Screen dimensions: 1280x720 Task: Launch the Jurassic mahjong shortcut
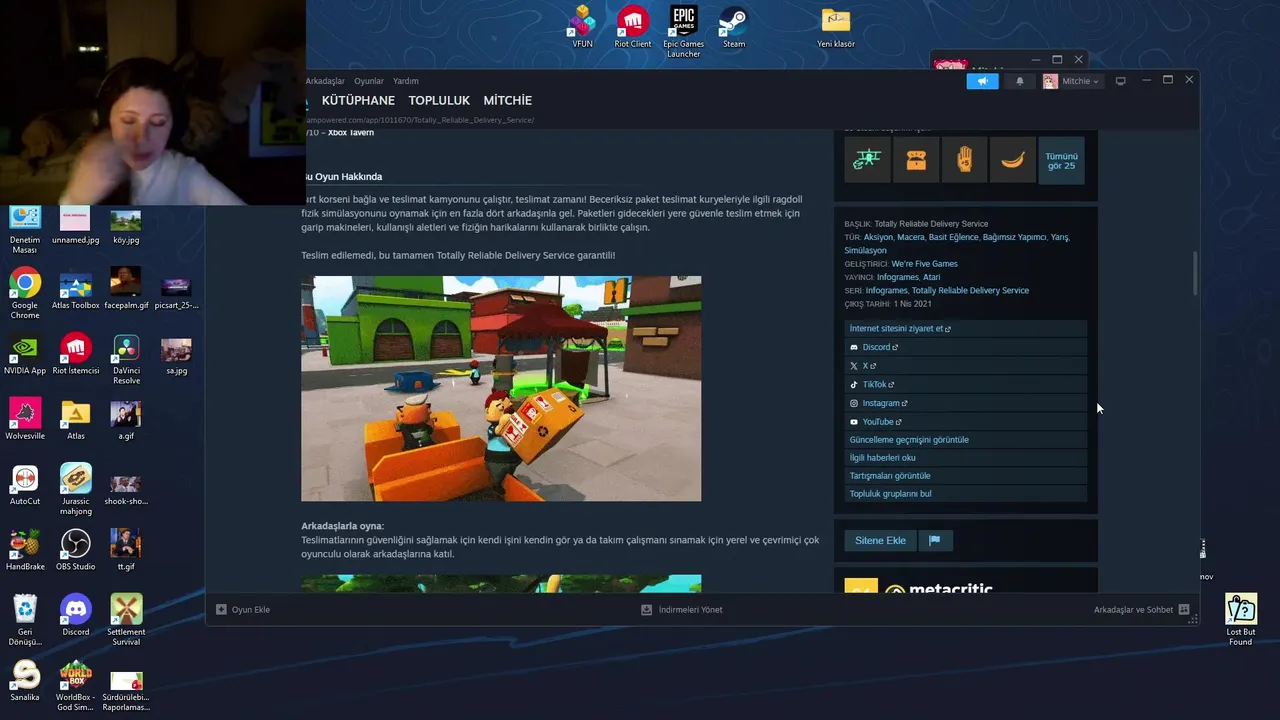[x=76, y=490]
